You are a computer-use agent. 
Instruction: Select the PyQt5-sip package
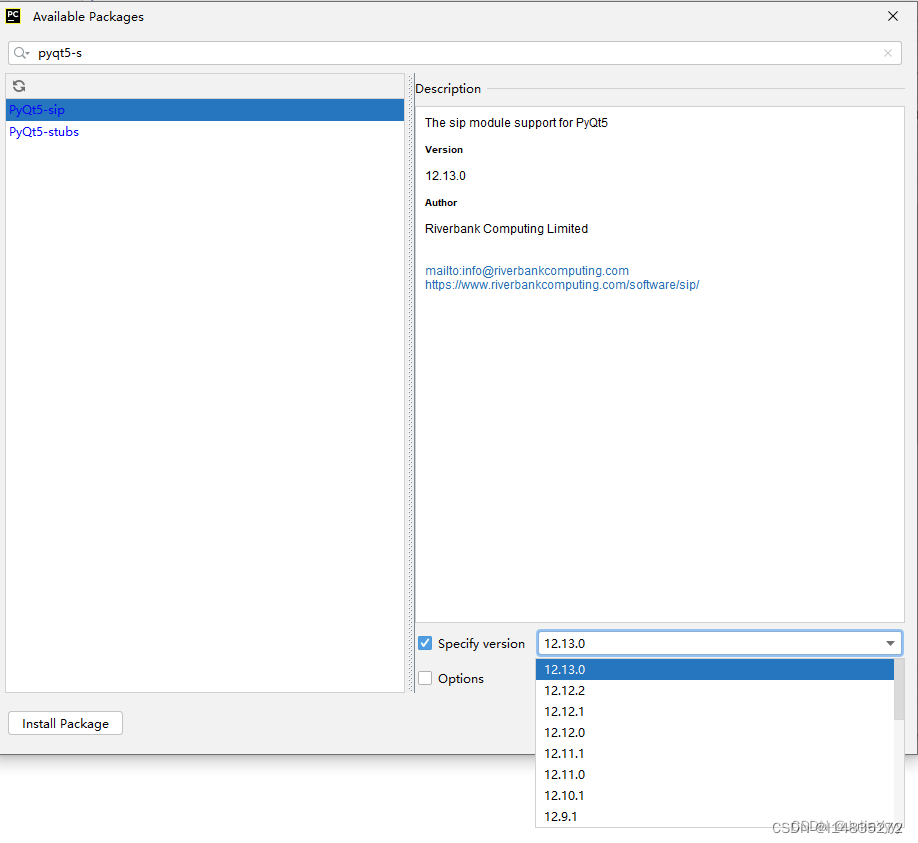pos(205,109)
